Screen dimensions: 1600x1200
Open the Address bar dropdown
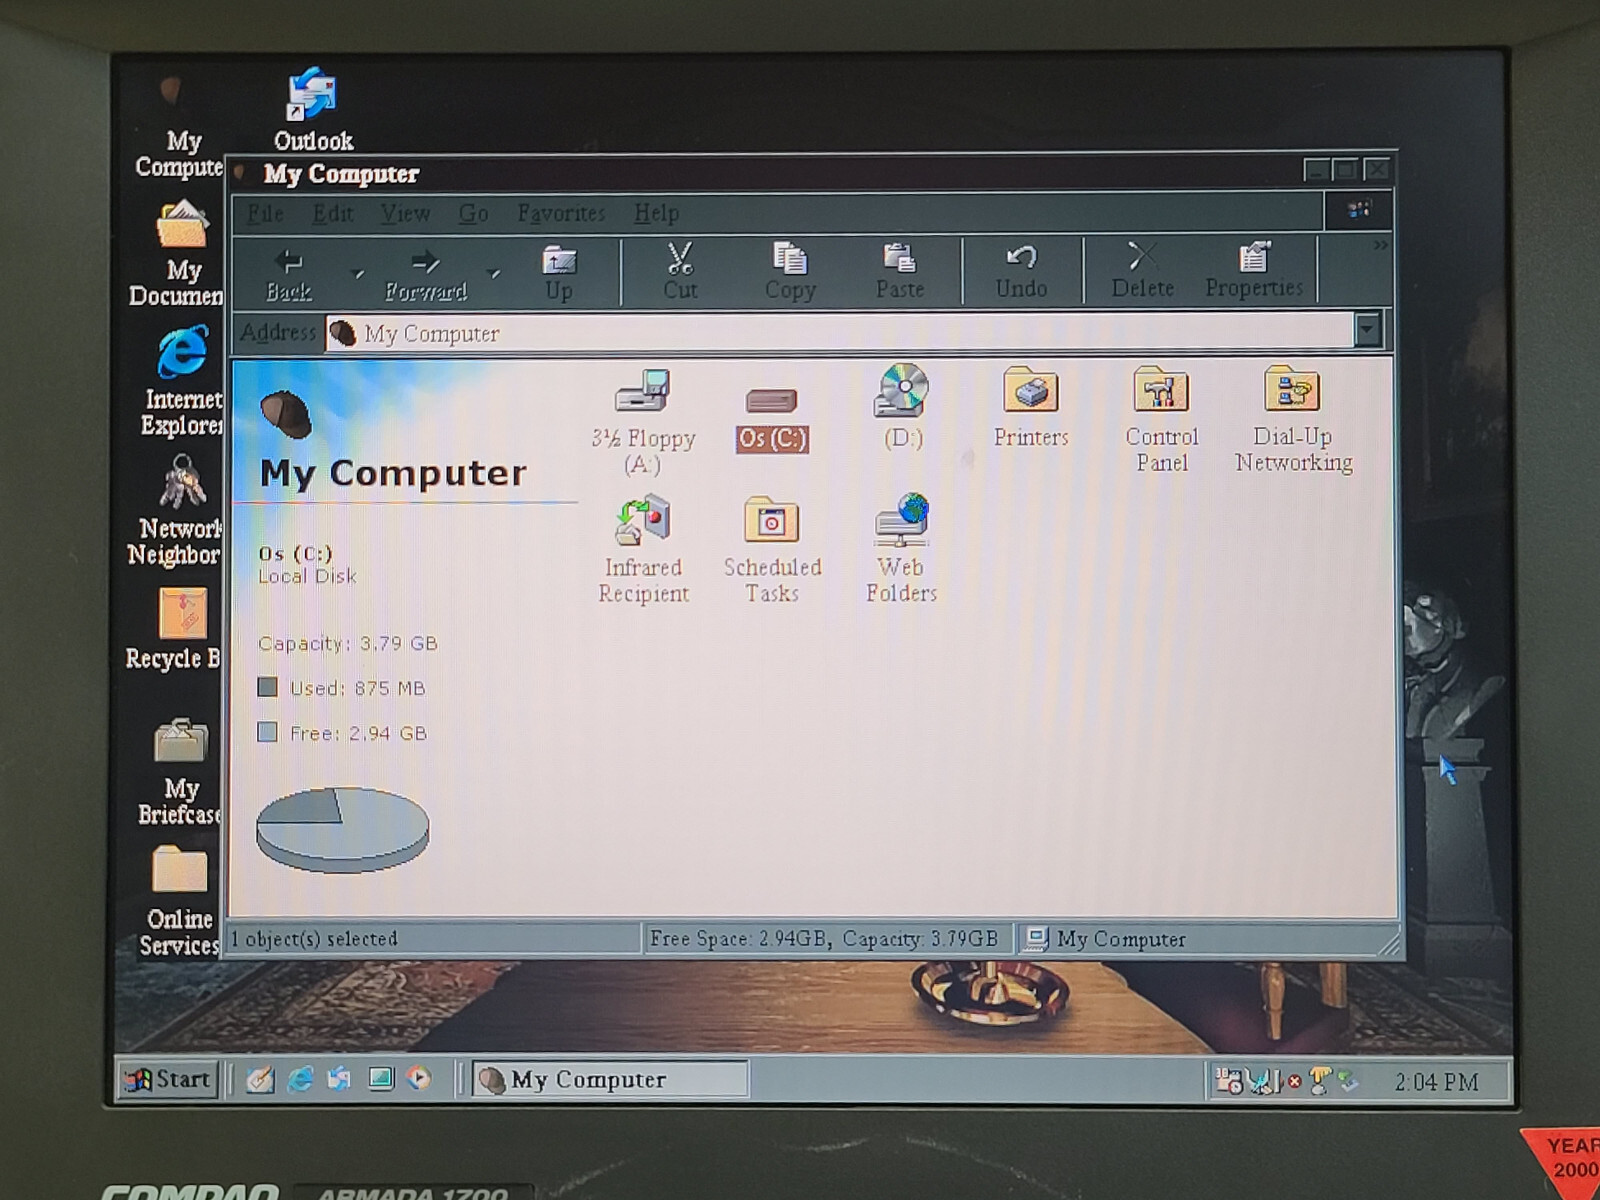[x=1368, y=329]
